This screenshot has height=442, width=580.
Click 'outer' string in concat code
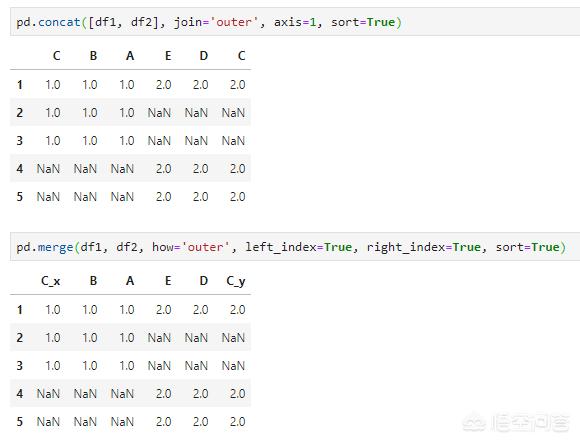[233, 22]
